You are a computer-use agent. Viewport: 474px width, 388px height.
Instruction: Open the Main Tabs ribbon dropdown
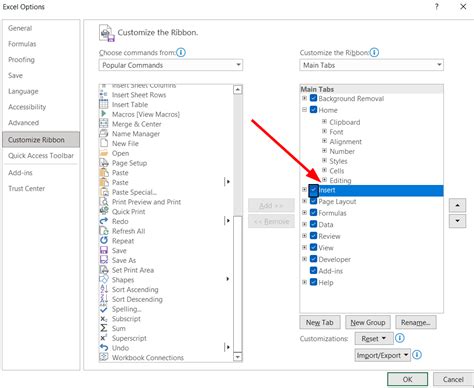point(371,65)
